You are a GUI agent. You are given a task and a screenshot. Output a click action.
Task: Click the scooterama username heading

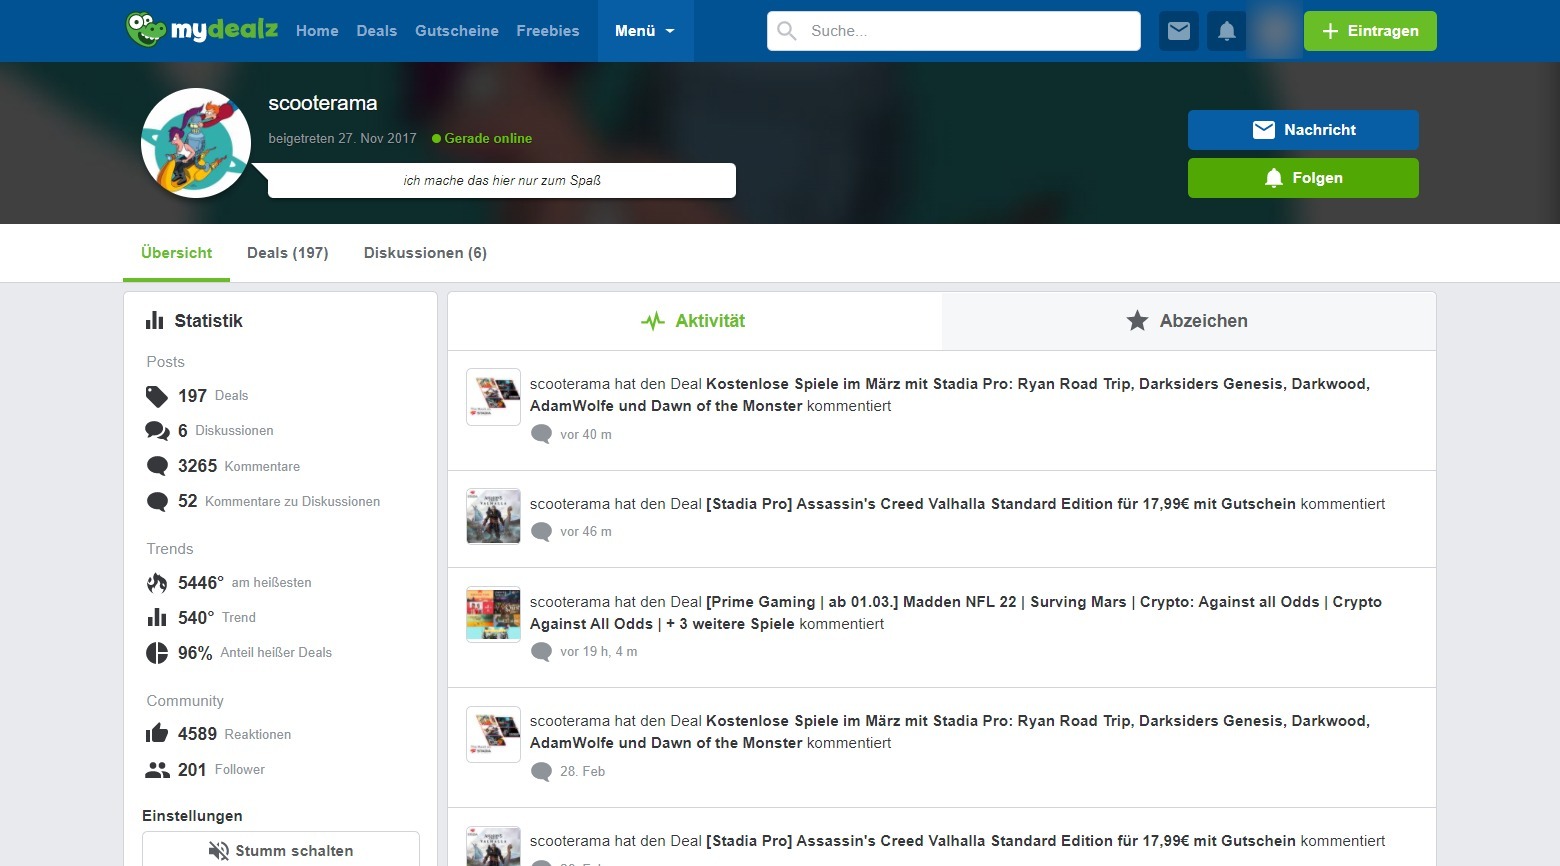pos(323,103)
